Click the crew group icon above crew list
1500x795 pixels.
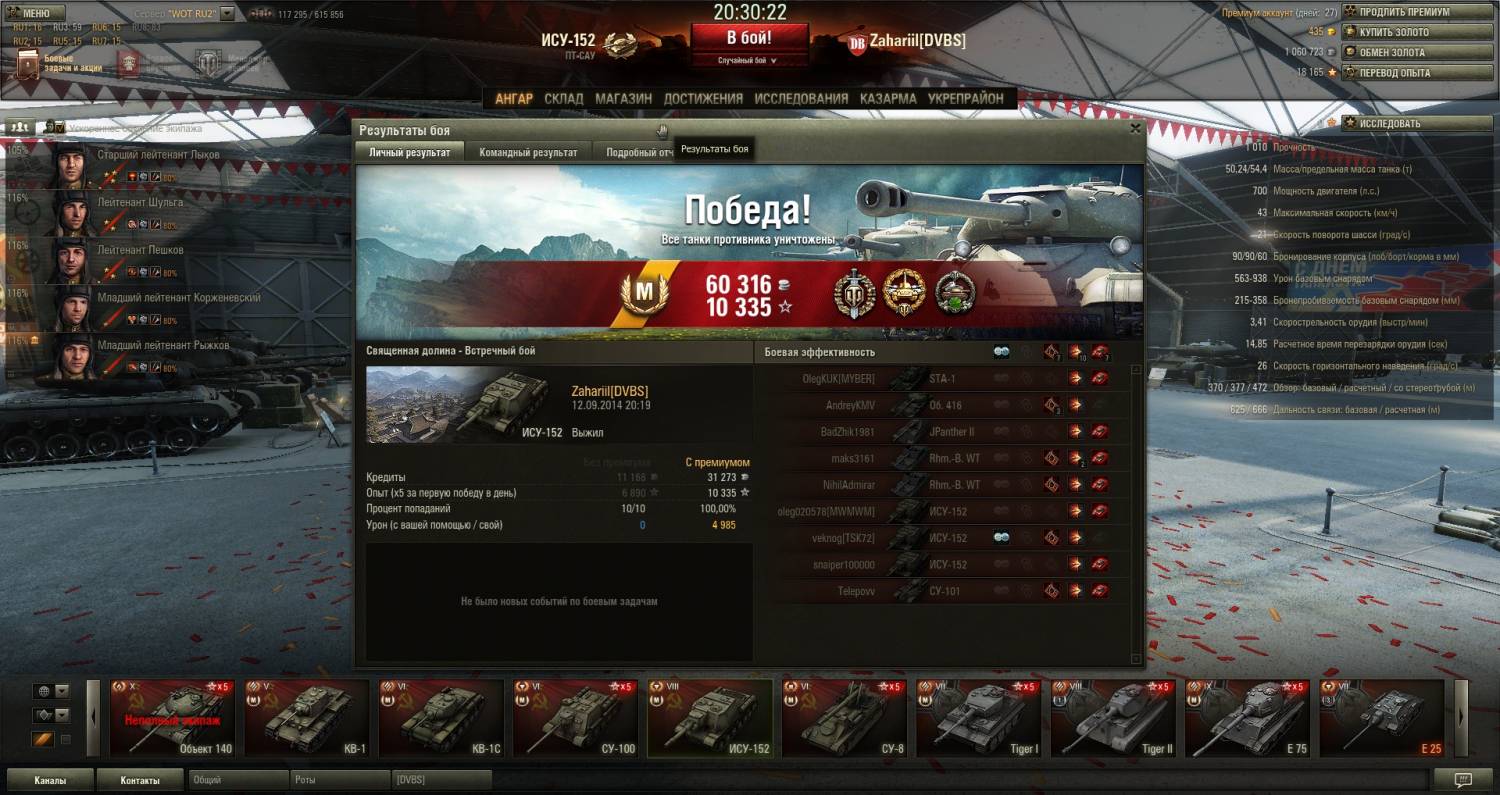[19, 128]
